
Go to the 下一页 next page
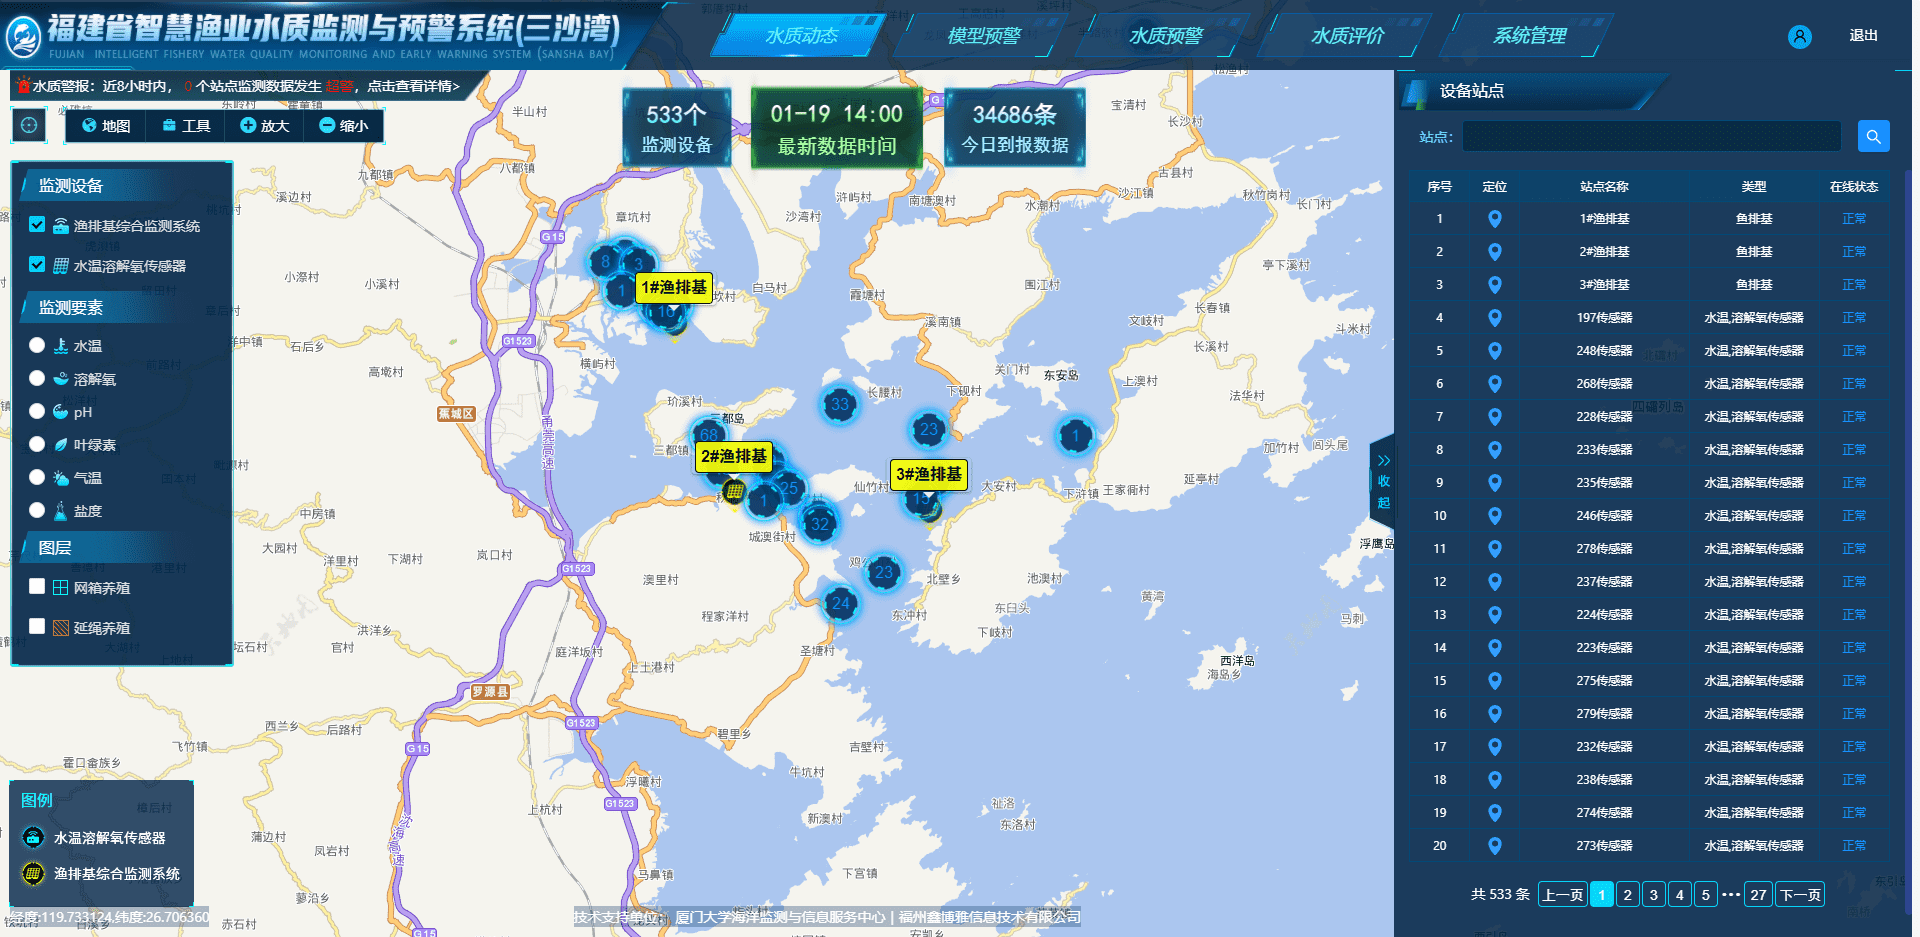tap(1799, 895)
